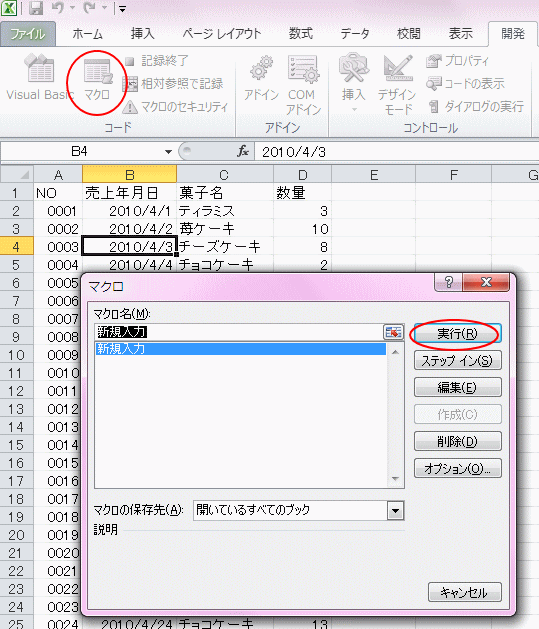The width and height of the screenshot is (539, 629).
Task: Expand the マクロの保存先 dropdown
Action: (395, 511)
